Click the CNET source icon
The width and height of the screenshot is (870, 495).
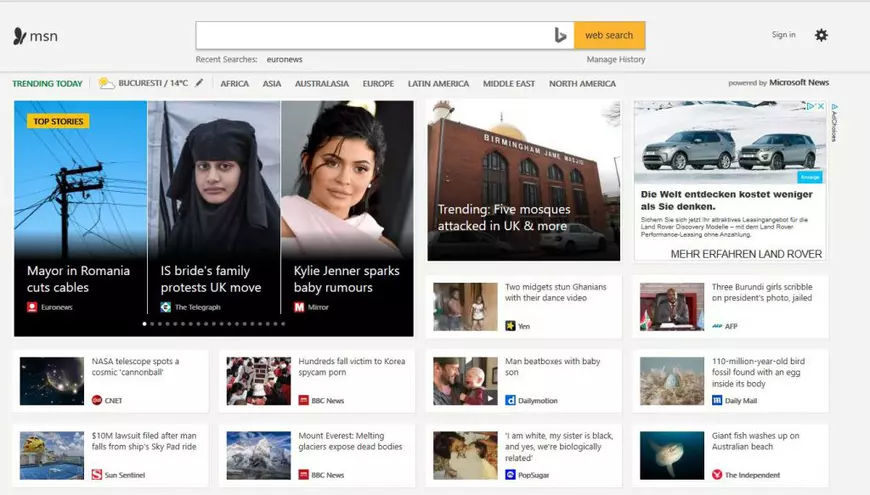click(x=97, y=400)
